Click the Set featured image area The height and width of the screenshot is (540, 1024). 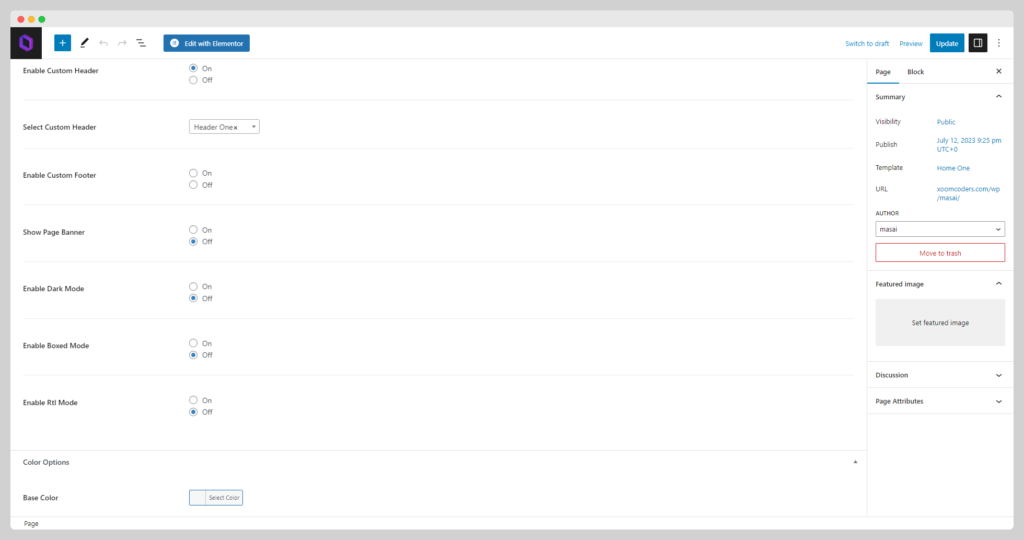pyautogui.click(x=940, y=323)
